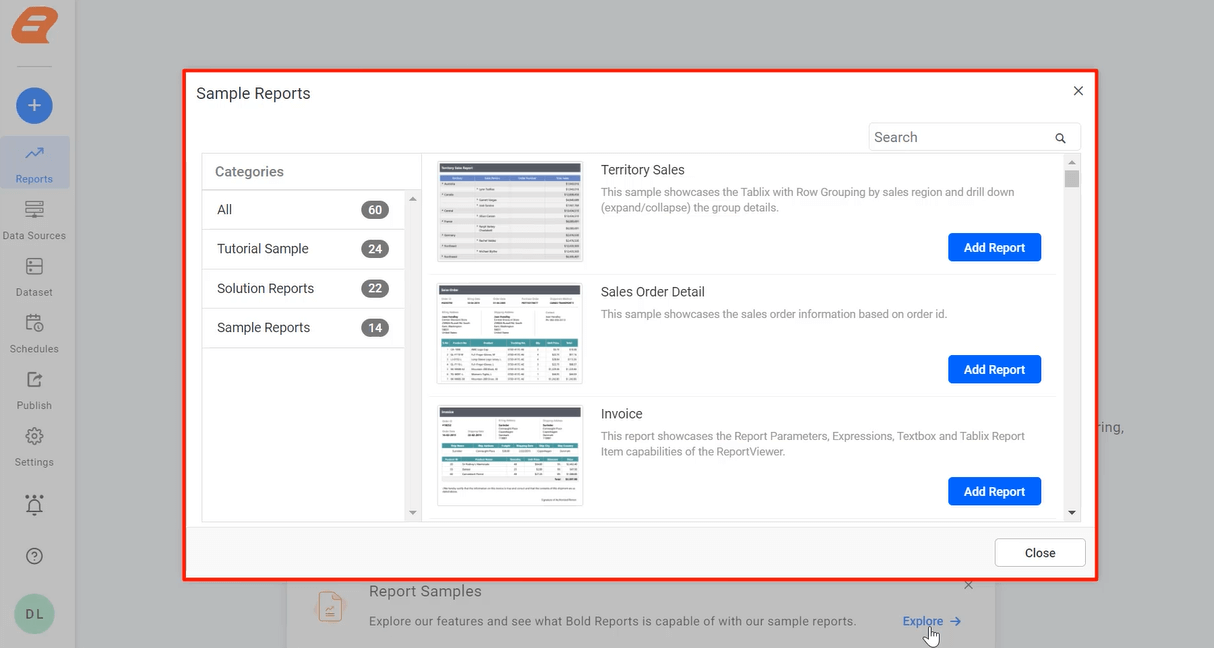
Task: Click the Explore link in Report Samples
Action: (x=931, y=621)
